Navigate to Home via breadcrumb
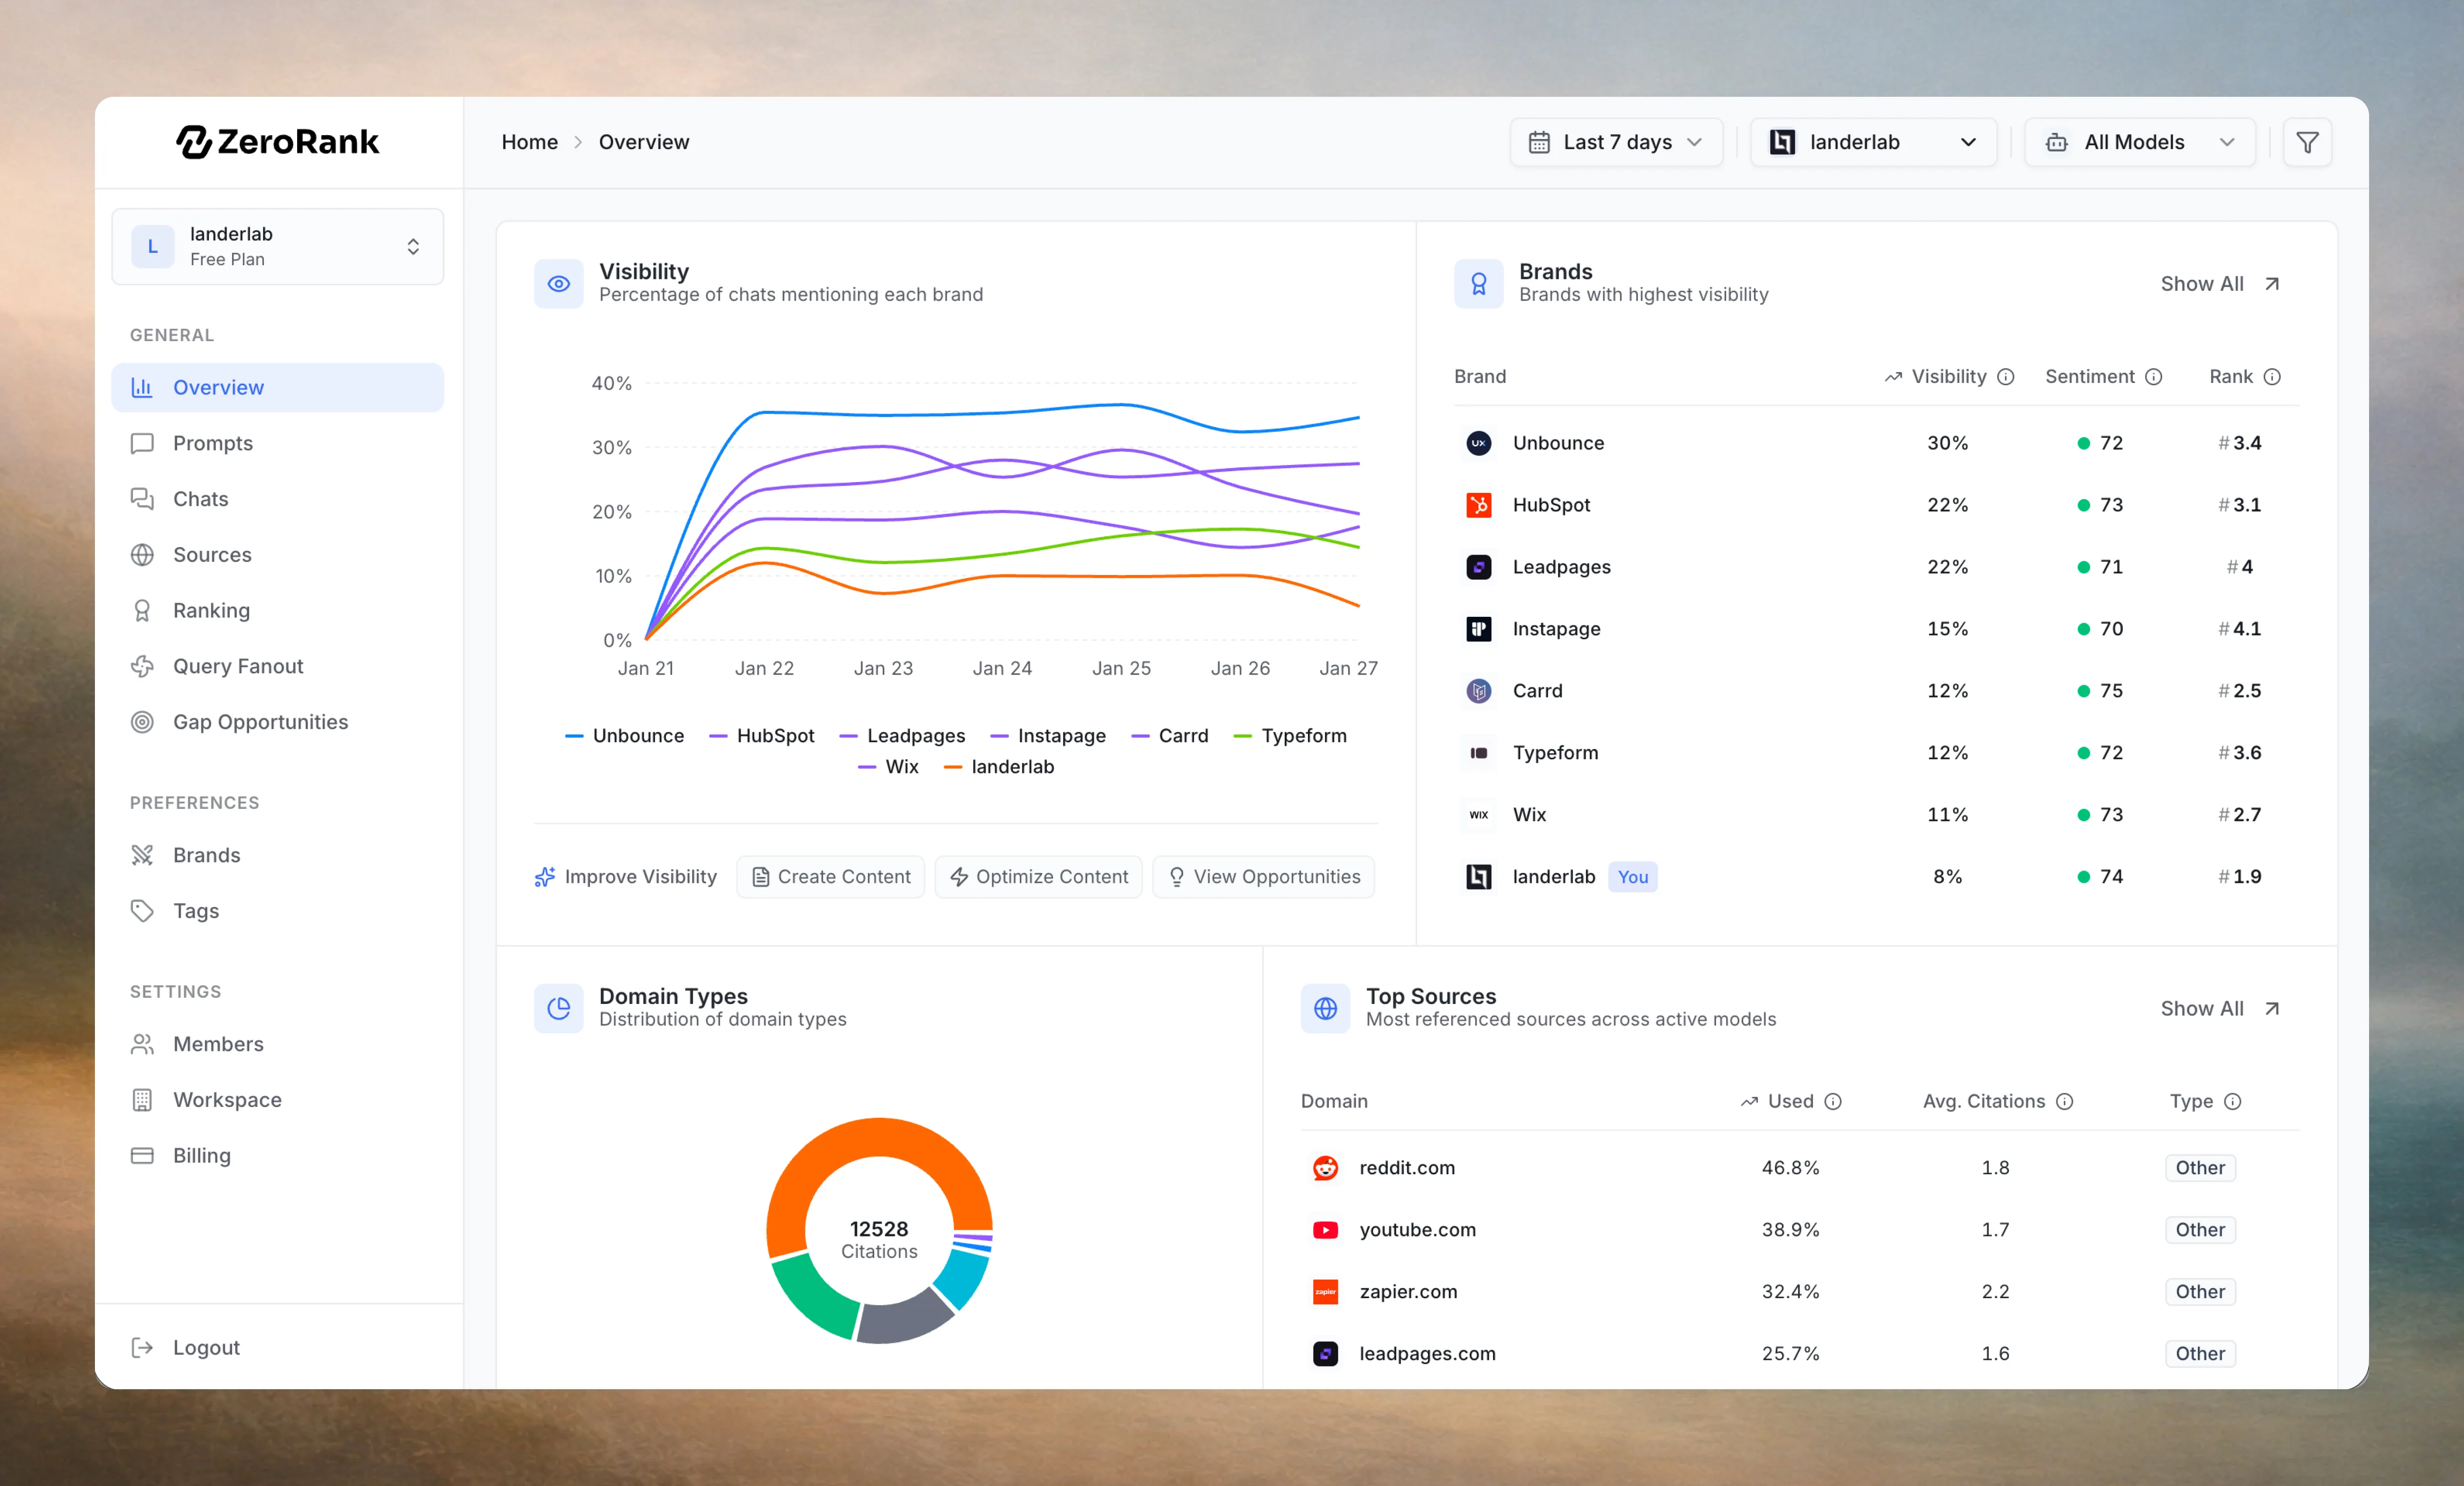2464x1486 pixels. (x=529, y=142)
